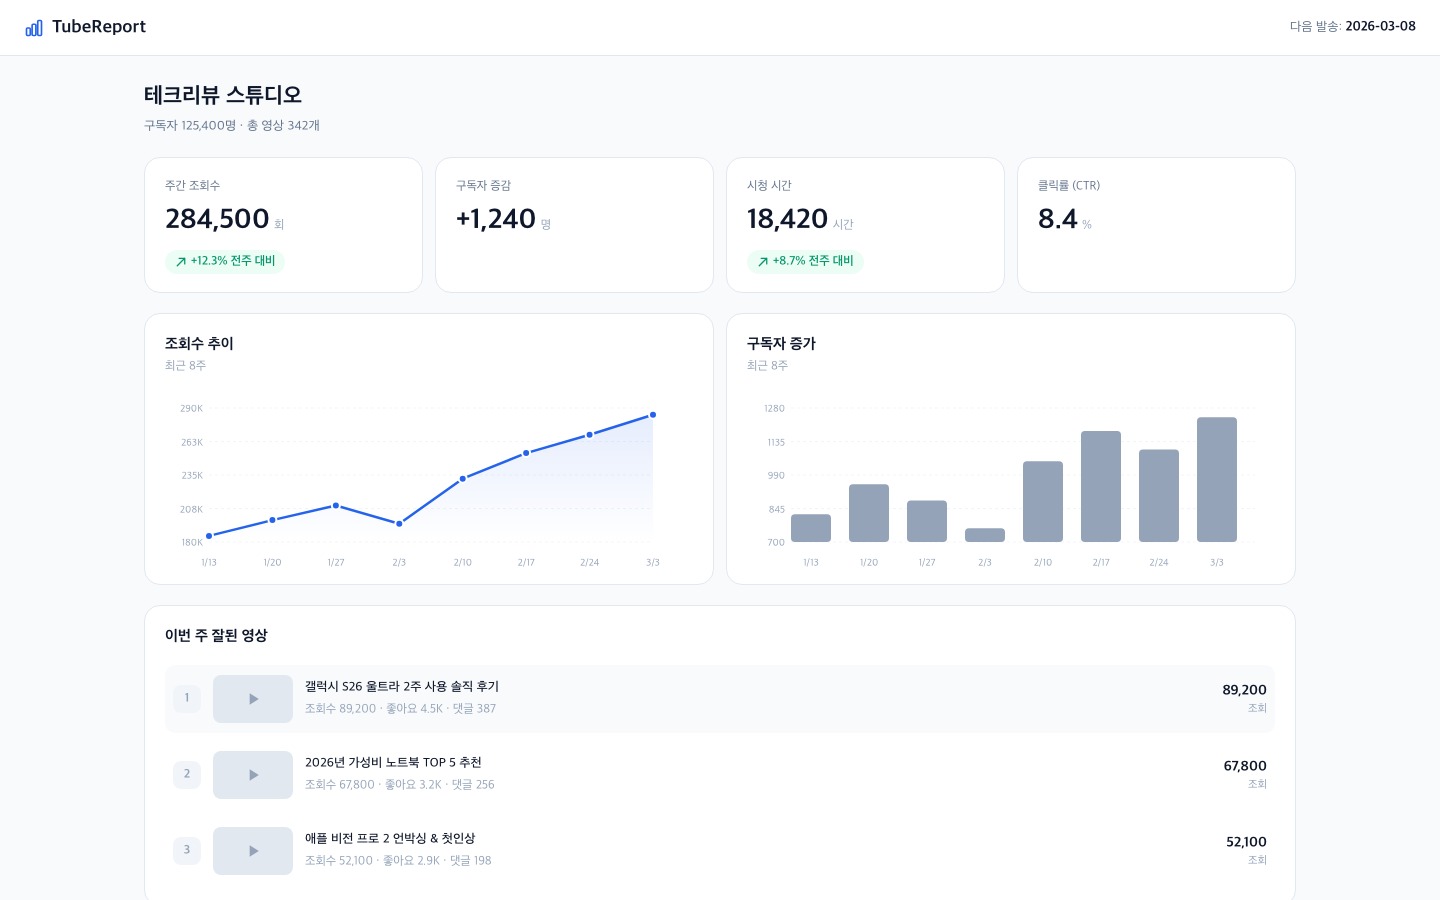Viewport: 1440px width, 900px height.
Task: Select the 3/3 bar in 구독자 증가 chart
Action: pyautogui.click(x=1216, y=480)
